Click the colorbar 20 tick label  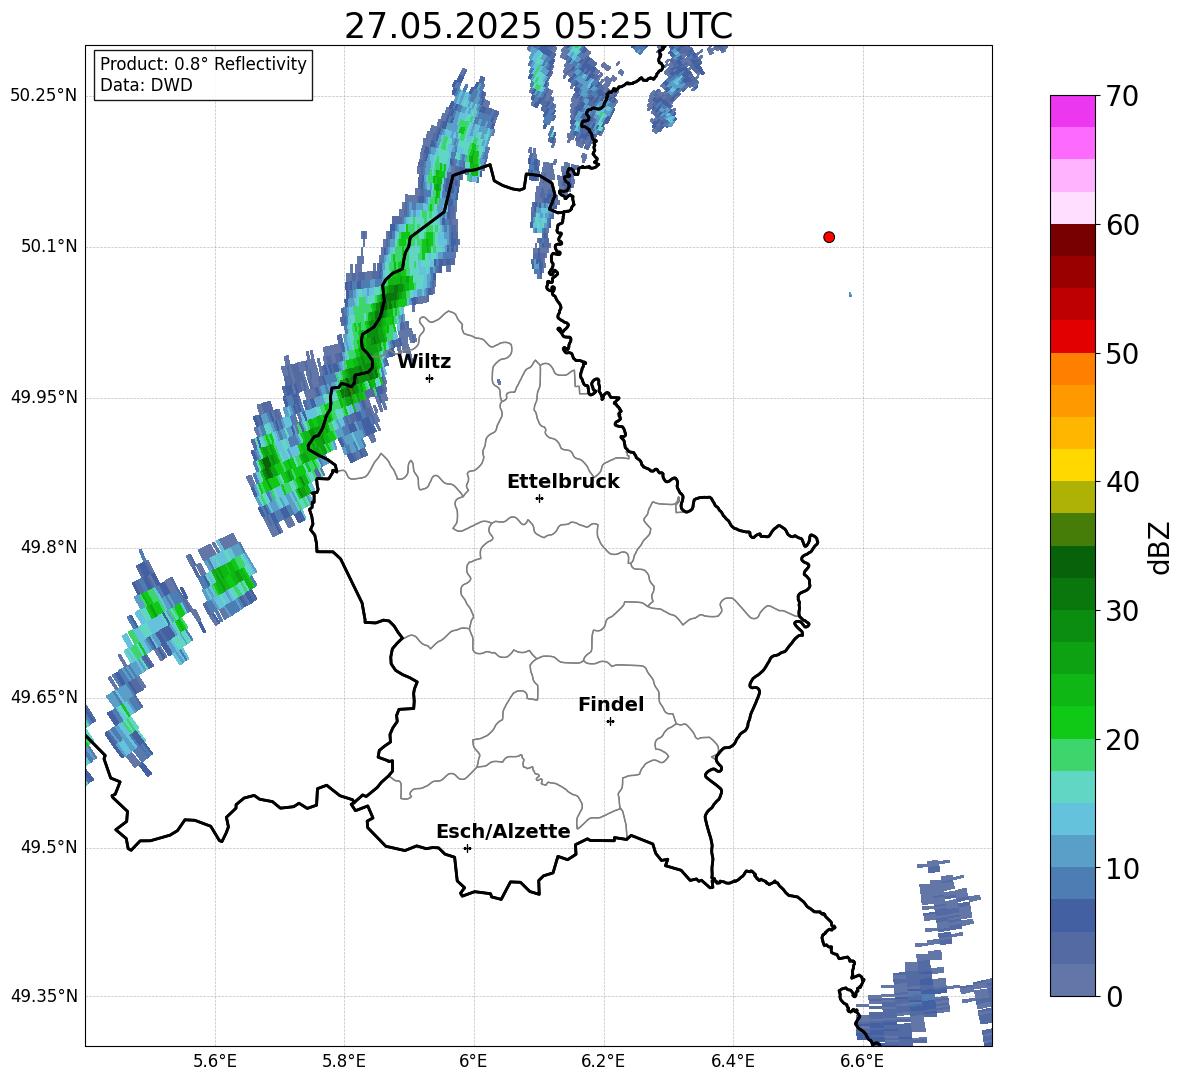point(1122,740)
